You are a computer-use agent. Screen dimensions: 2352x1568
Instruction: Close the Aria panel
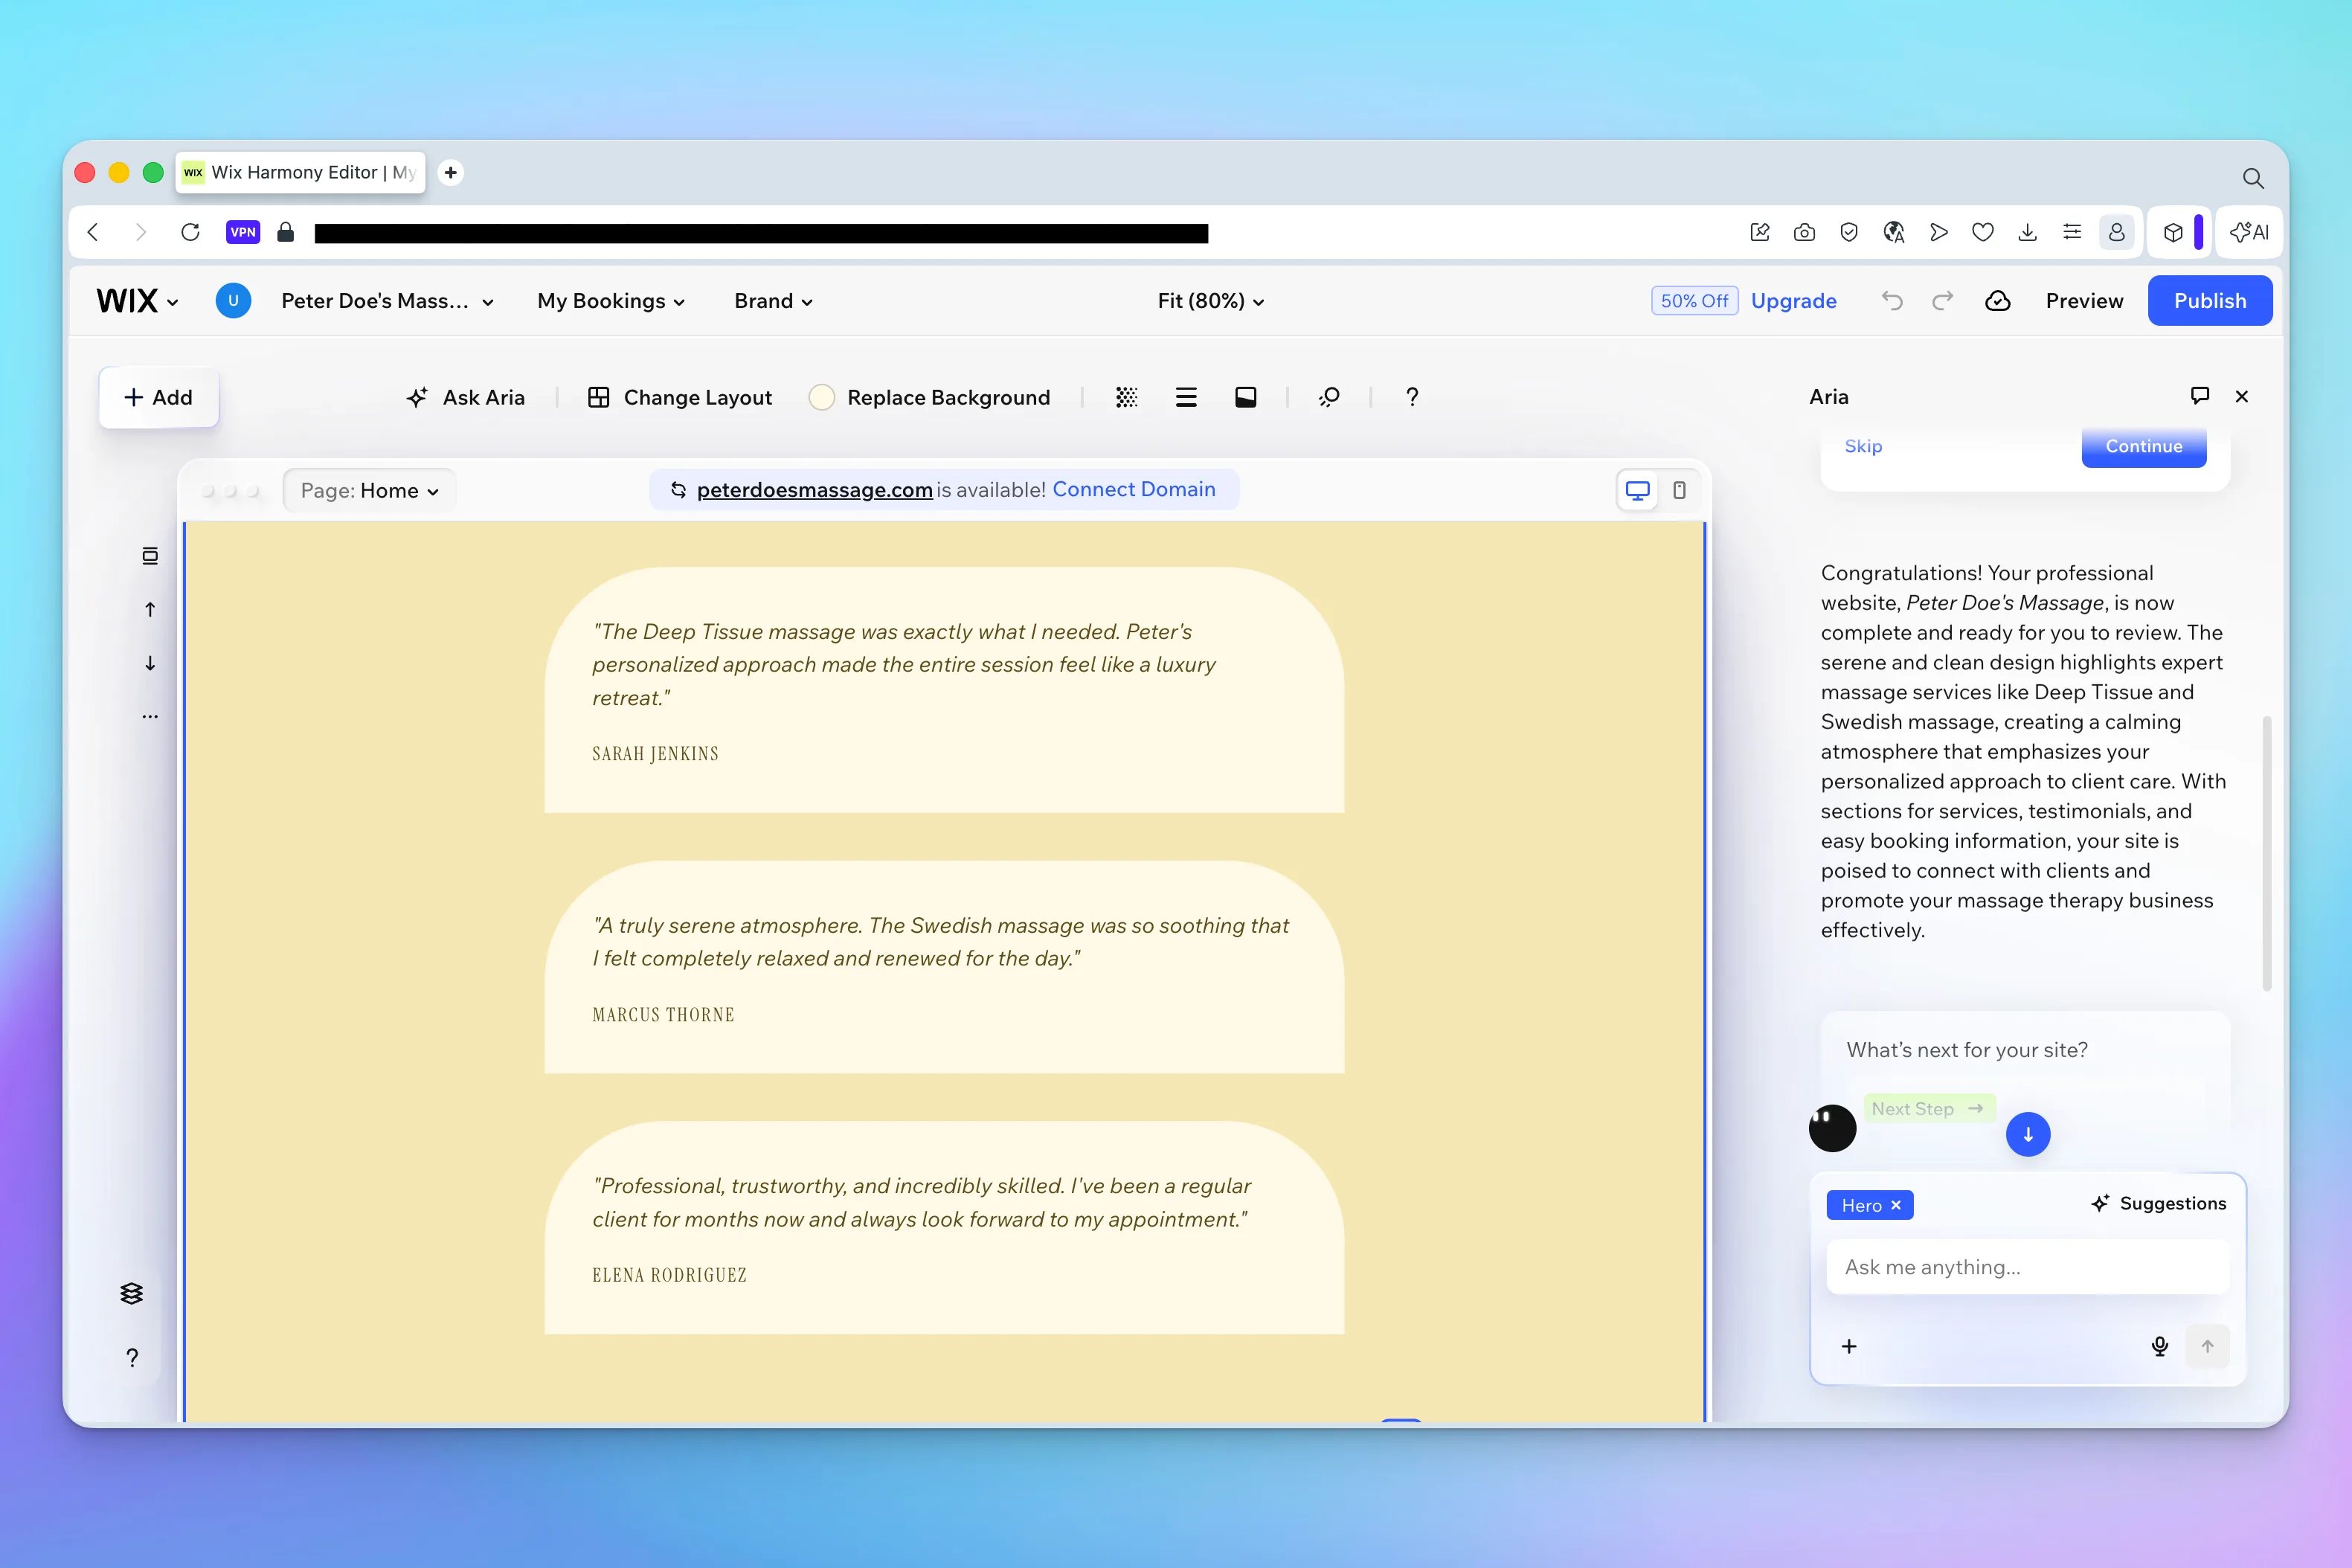click(2242, 396)
